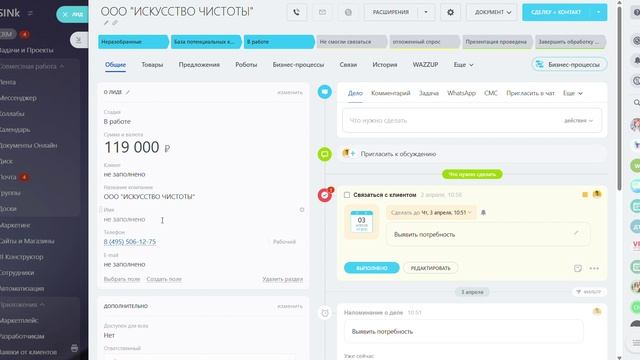640x360 pixels.
Task: Click the calendar date icon showing 03
Action: tap(362, 222)
